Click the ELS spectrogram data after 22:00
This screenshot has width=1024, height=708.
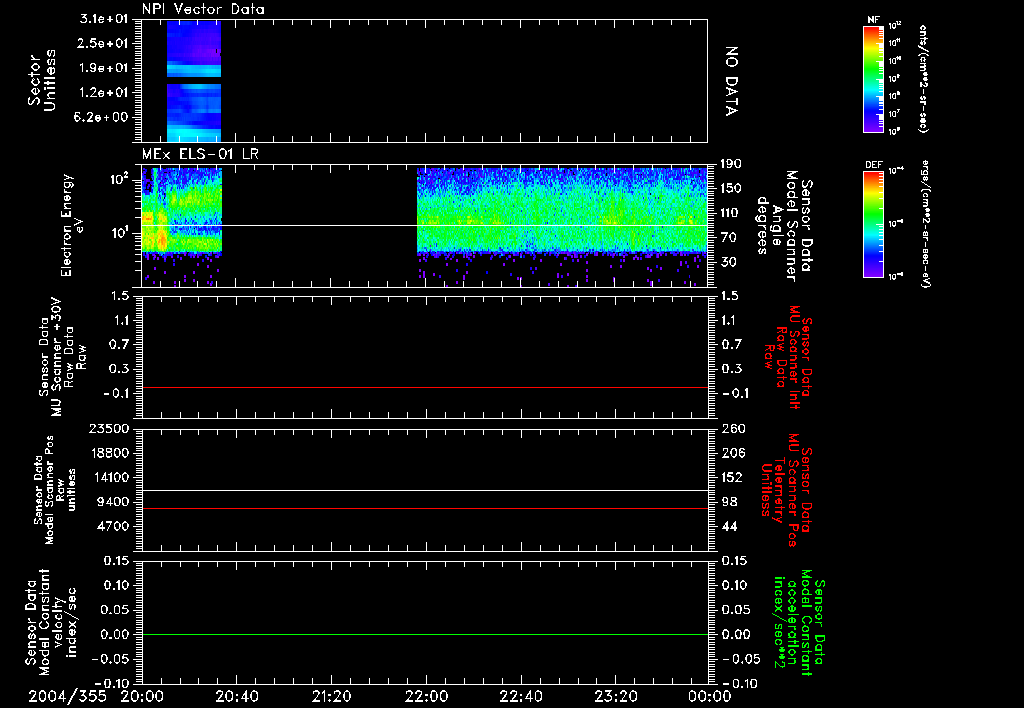tap(562, 227)
